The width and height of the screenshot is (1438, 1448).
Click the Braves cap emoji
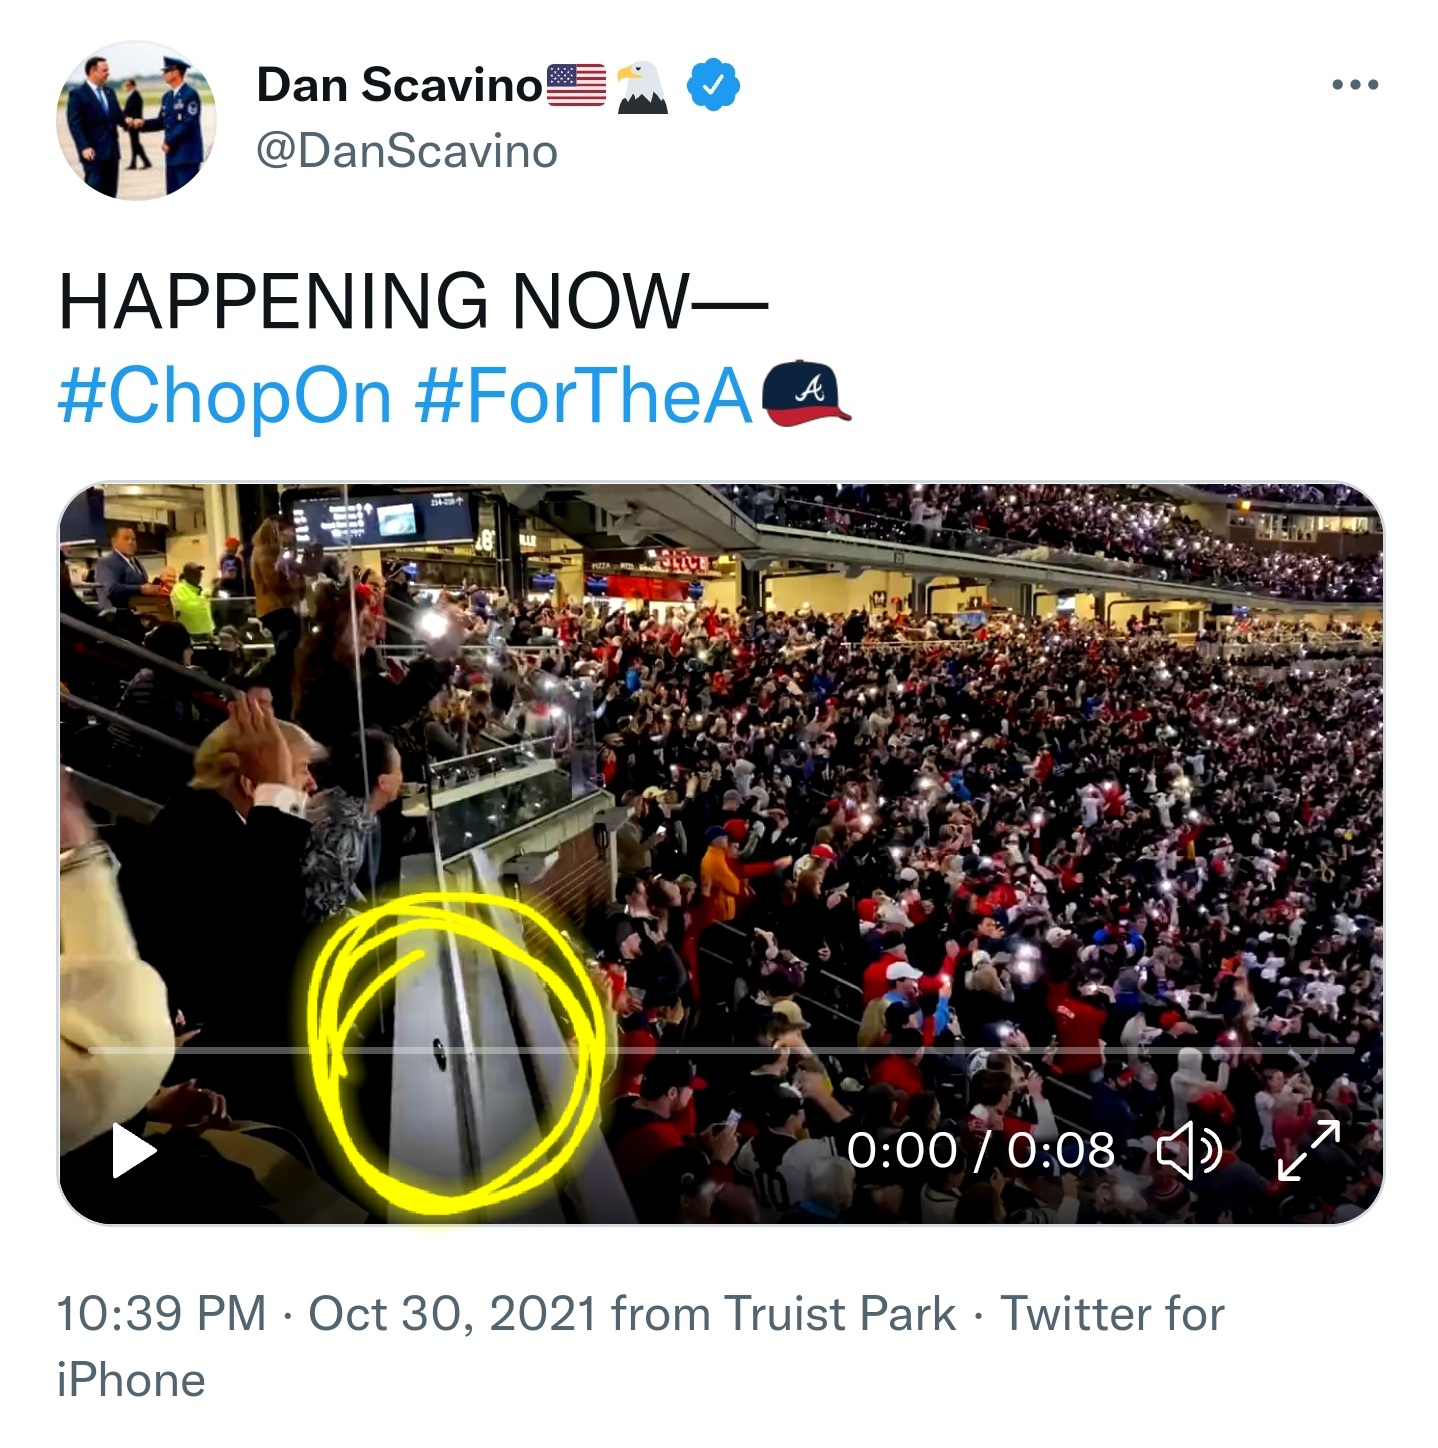point(806,393)
